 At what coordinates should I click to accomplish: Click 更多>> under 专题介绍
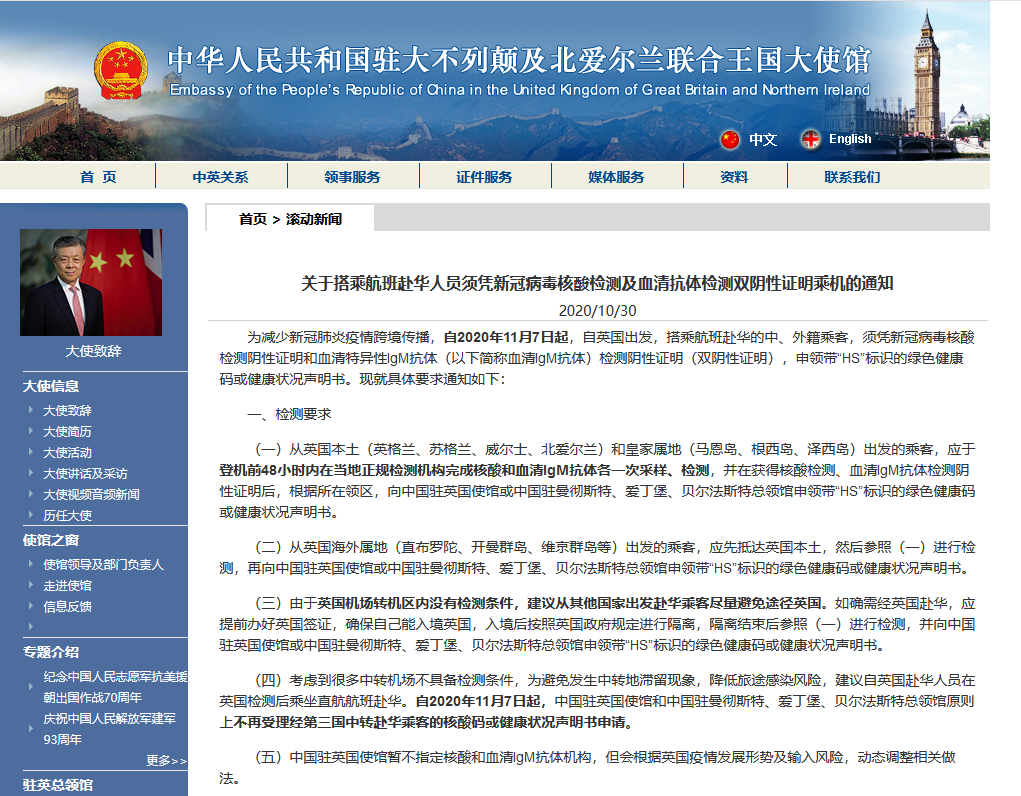point(166,761)
